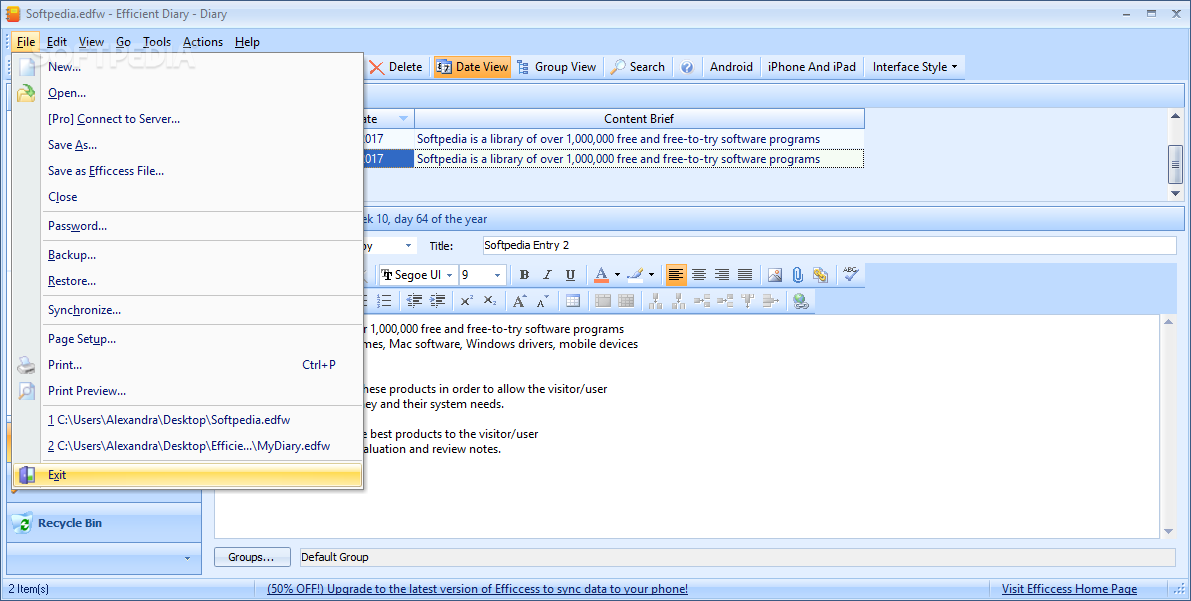Justify the text
The image size is (1191, 601).
745,275
